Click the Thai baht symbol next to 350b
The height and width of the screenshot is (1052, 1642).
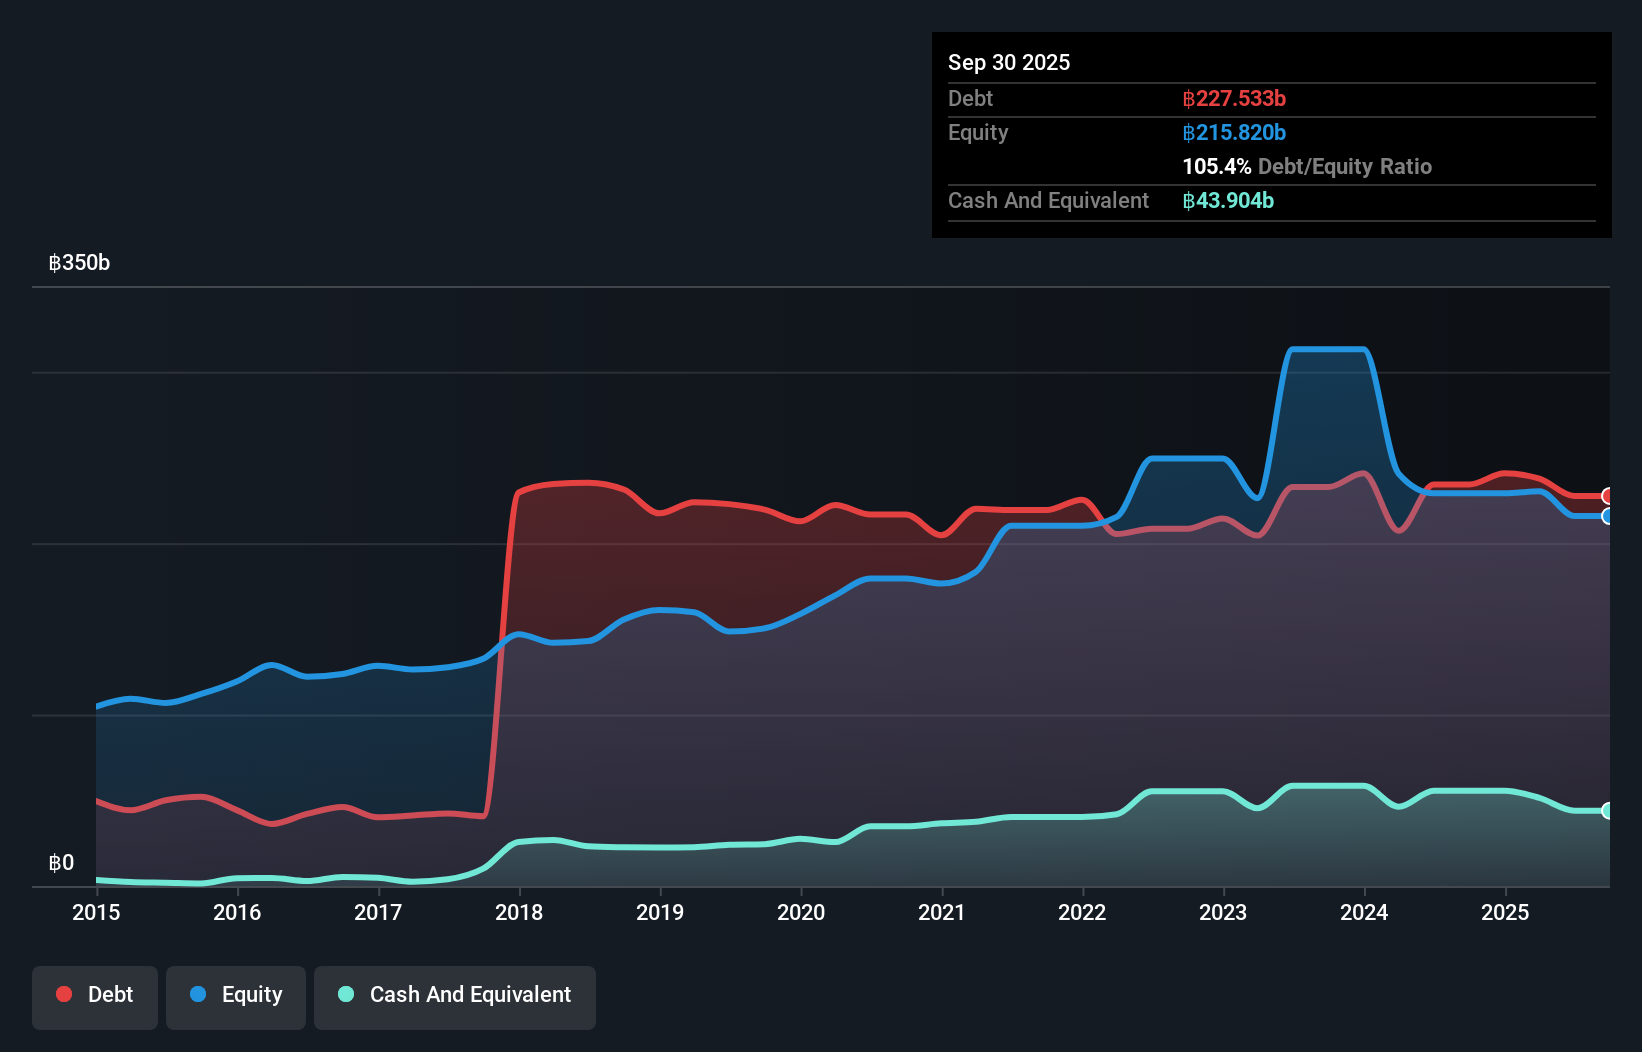(56, 262)
